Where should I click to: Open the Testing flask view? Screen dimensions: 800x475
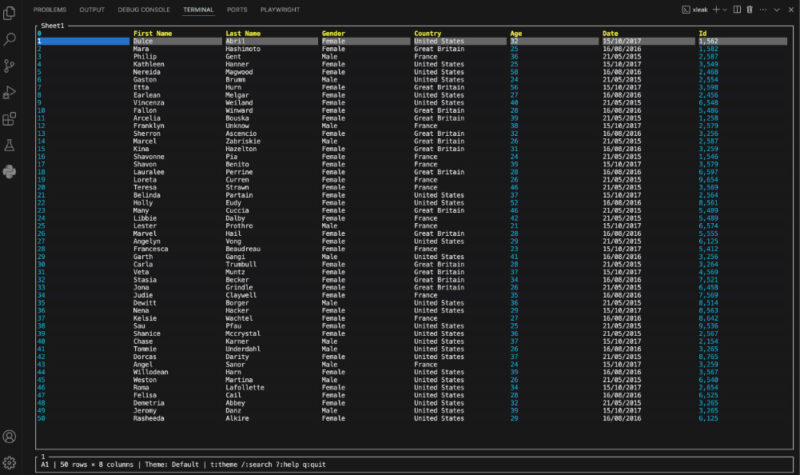point(9,145)
